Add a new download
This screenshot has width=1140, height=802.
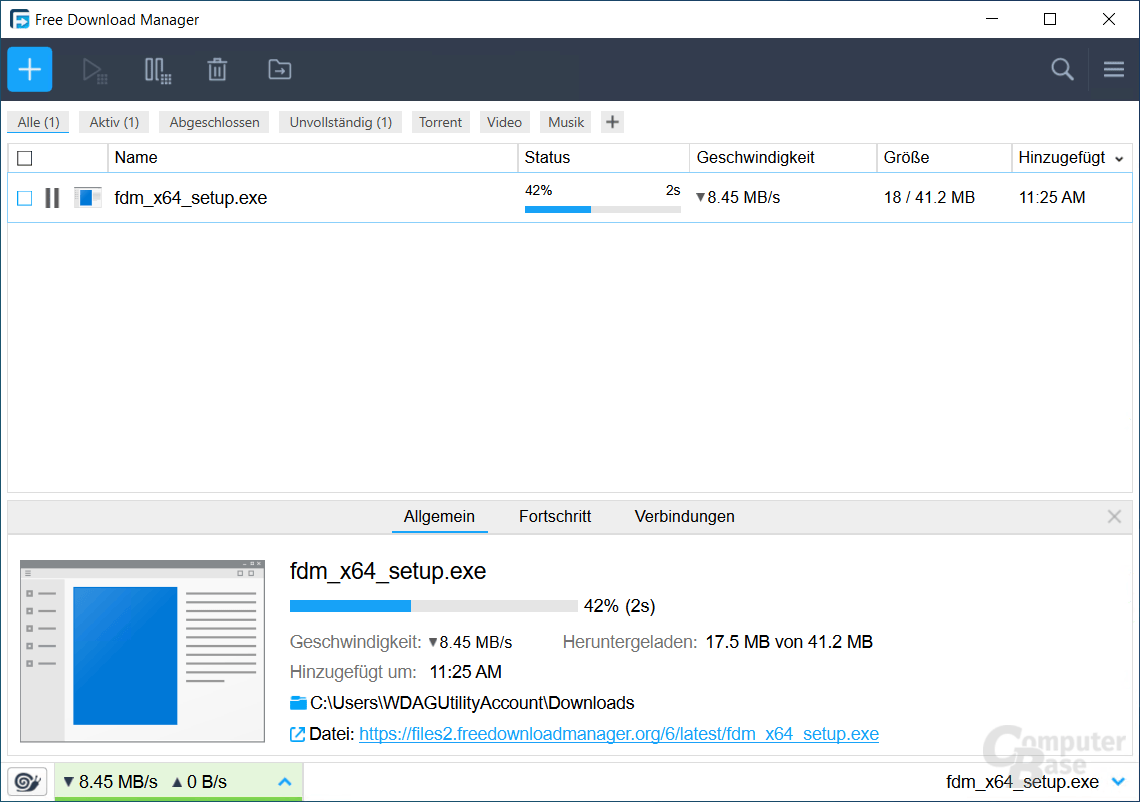(29, 69)
